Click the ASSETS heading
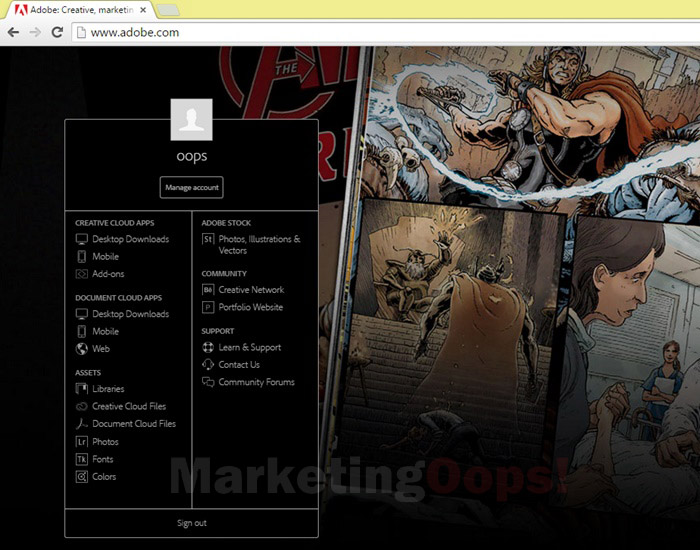This screenshot has width=700, height=550. [x=88, y=373]
